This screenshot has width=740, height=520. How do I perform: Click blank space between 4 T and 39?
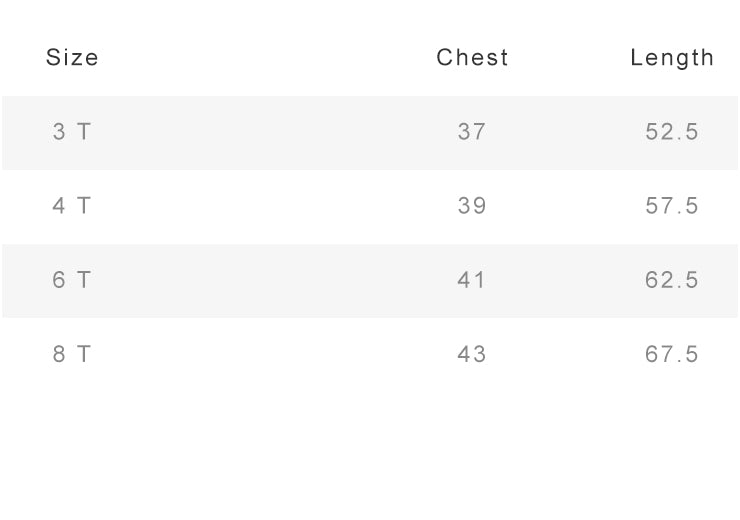[270, 206]
